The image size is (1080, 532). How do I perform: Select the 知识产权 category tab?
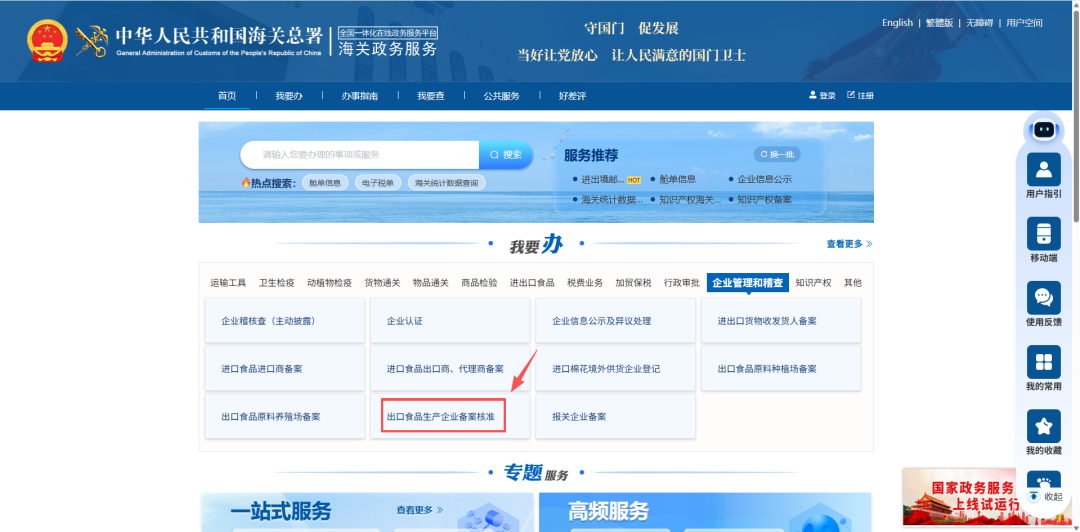point(813,283)
